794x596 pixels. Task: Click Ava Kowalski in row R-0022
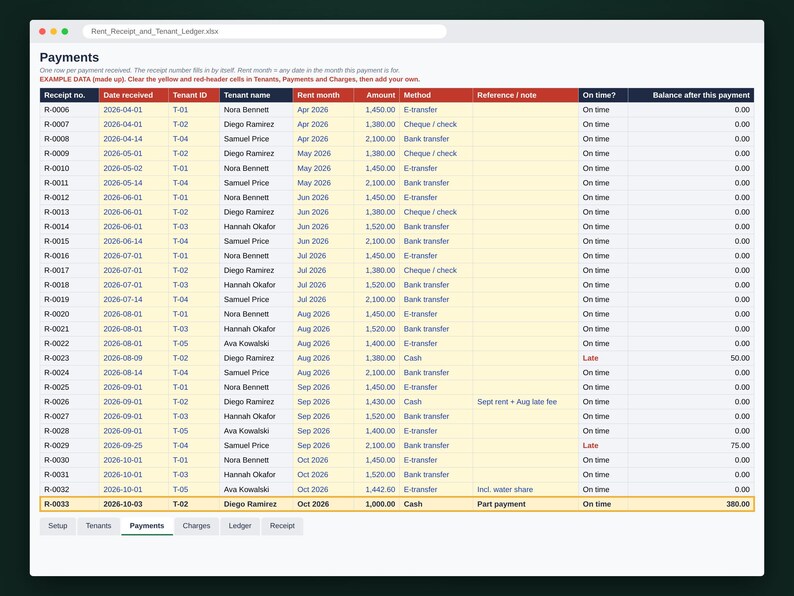click(256, 343)
